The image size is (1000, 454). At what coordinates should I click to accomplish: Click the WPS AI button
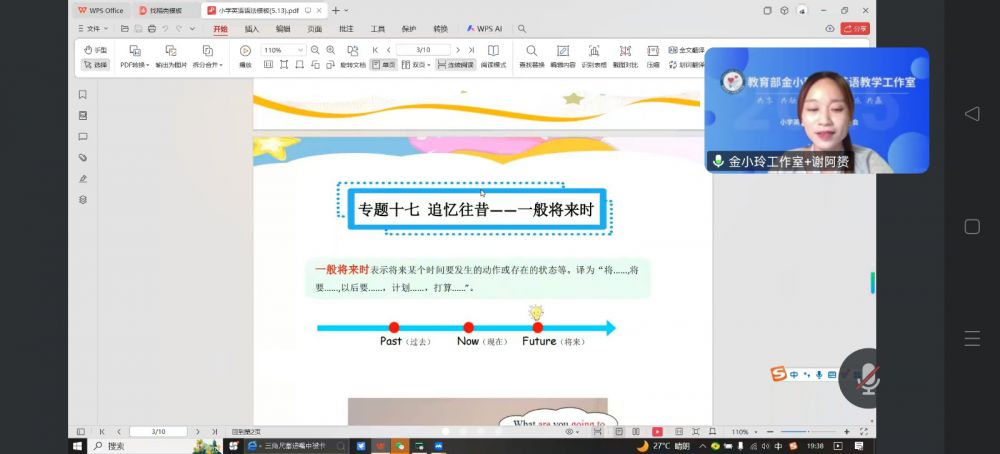click(x=484, y=29)
